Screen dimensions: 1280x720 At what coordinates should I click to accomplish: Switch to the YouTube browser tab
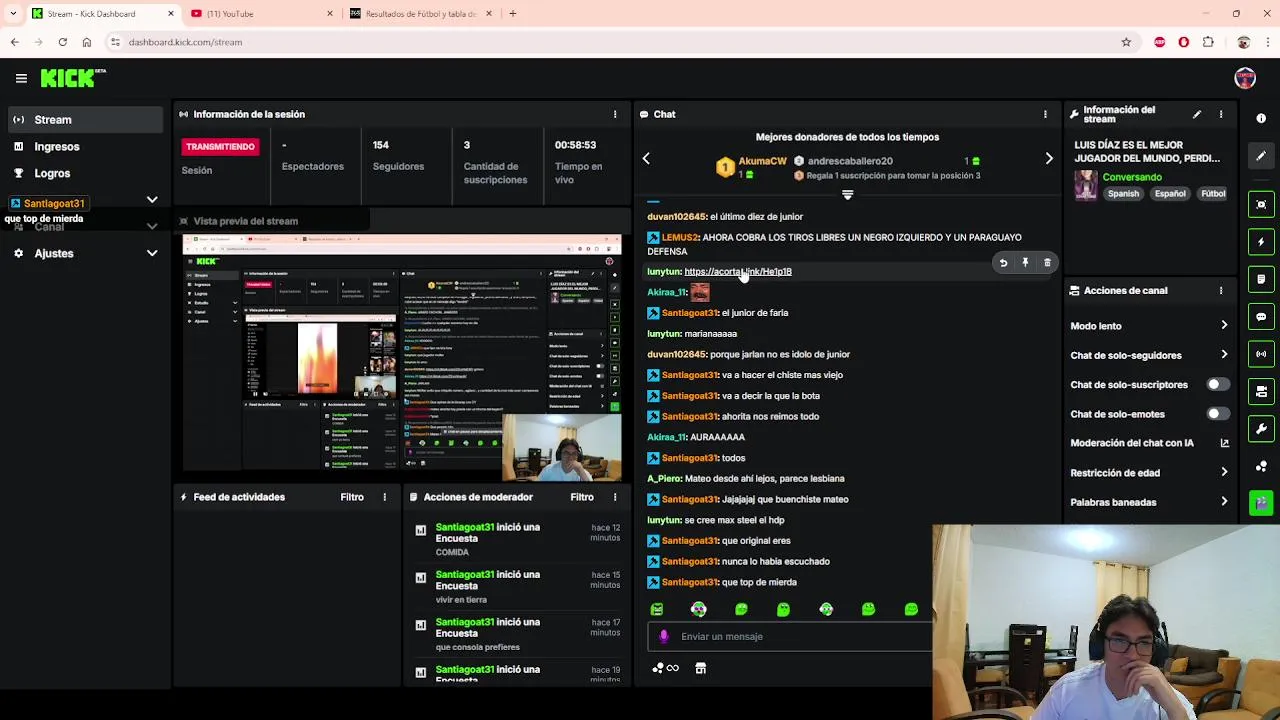click(x=260, y=14)
